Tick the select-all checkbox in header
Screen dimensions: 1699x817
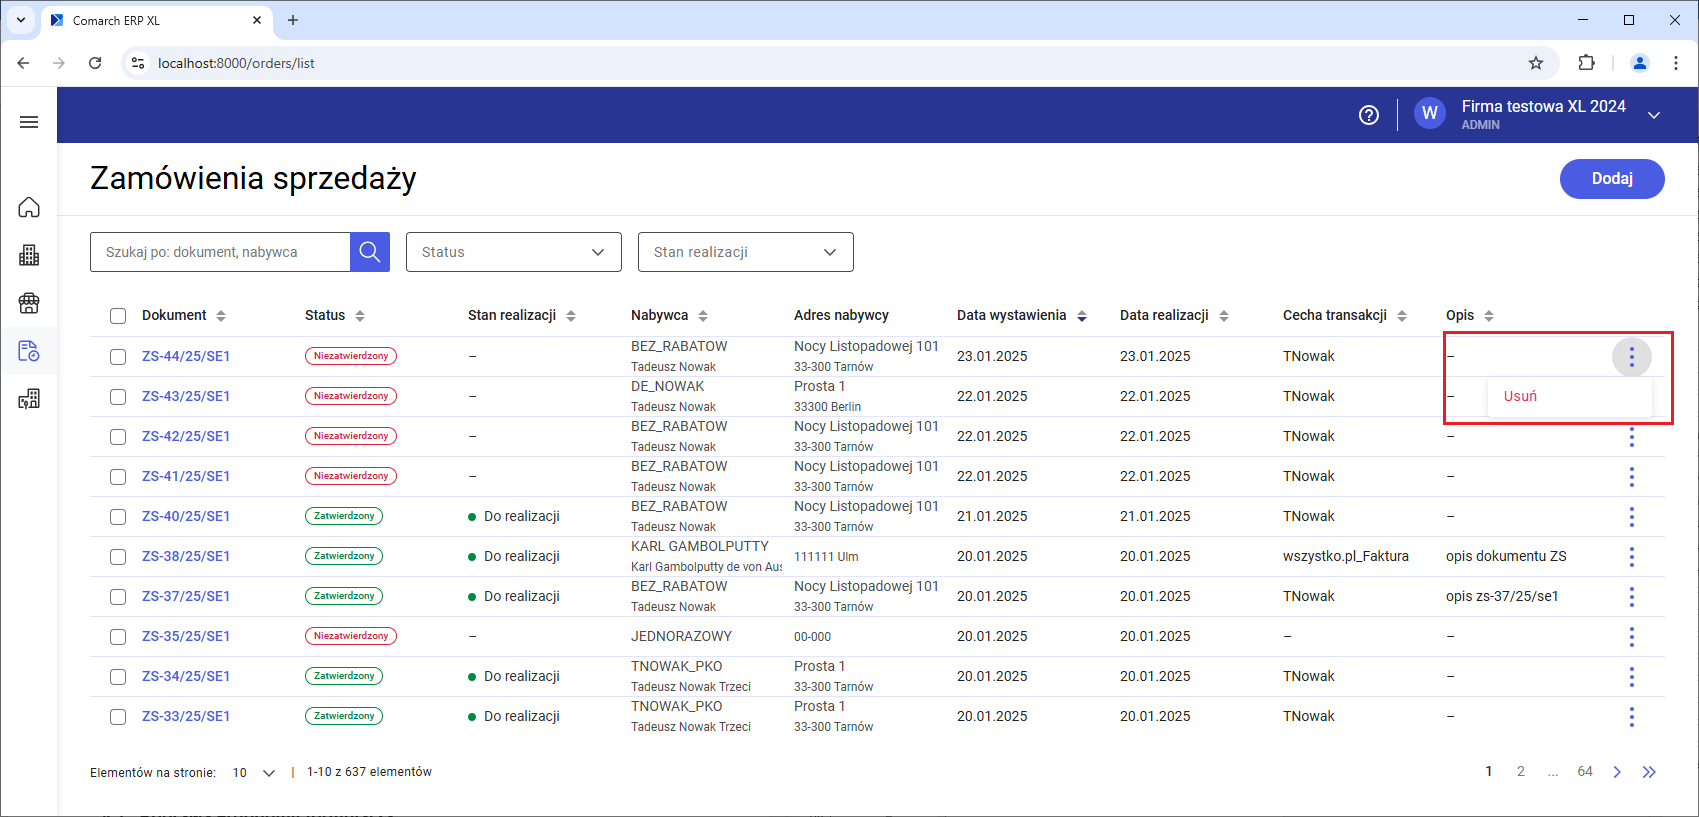coord(118,316)
